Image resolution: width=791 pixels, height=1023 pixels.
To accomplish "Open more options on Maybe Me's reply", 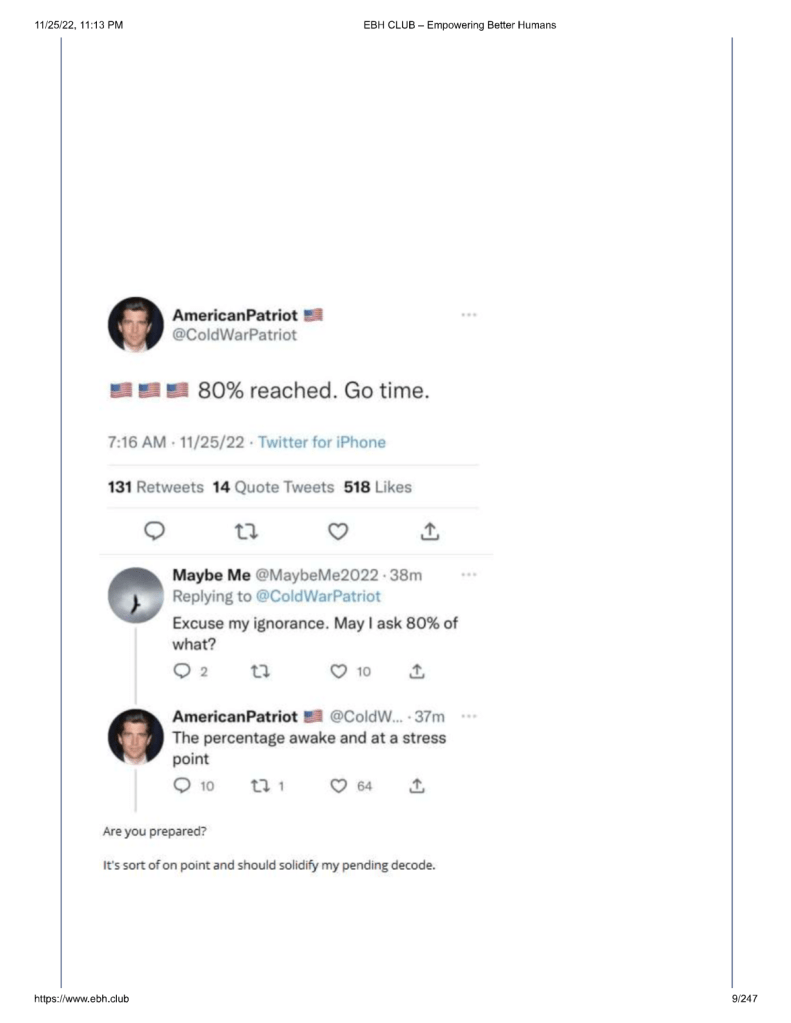I will (468, 575).
